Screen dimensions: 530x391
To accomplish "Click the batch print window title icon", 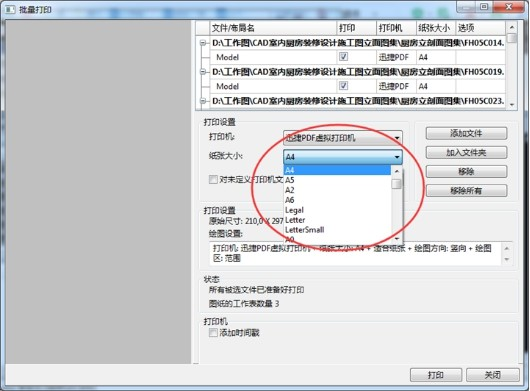I will [9, 9].
